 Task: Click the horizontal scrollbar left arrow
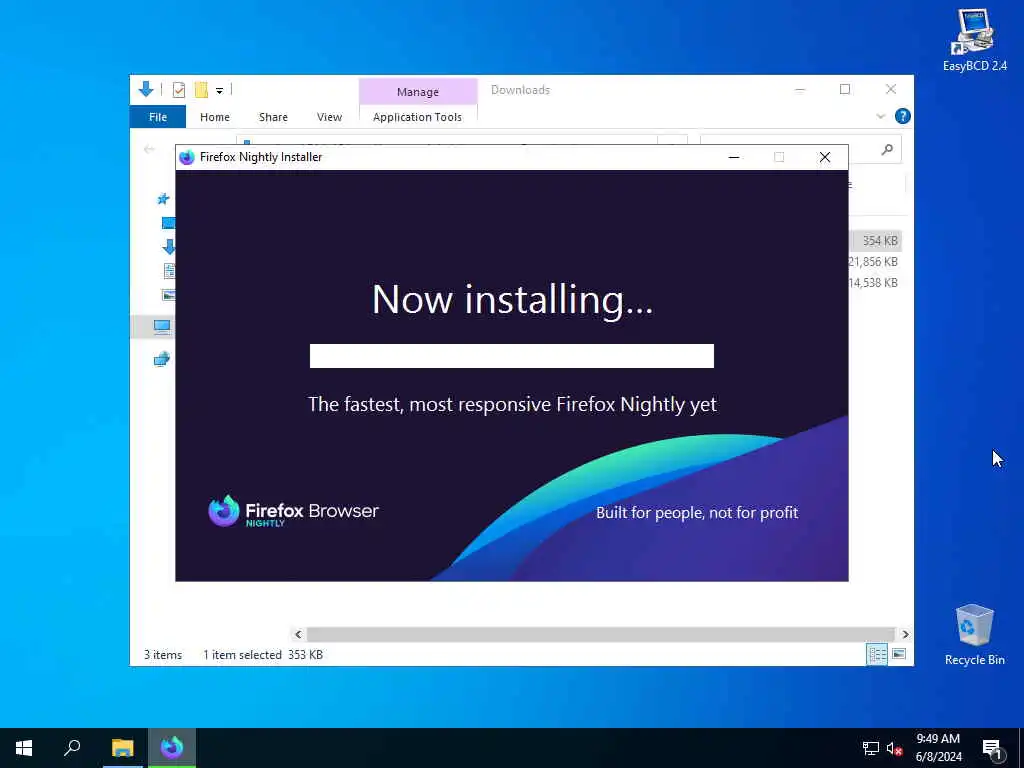click(298, 634)
